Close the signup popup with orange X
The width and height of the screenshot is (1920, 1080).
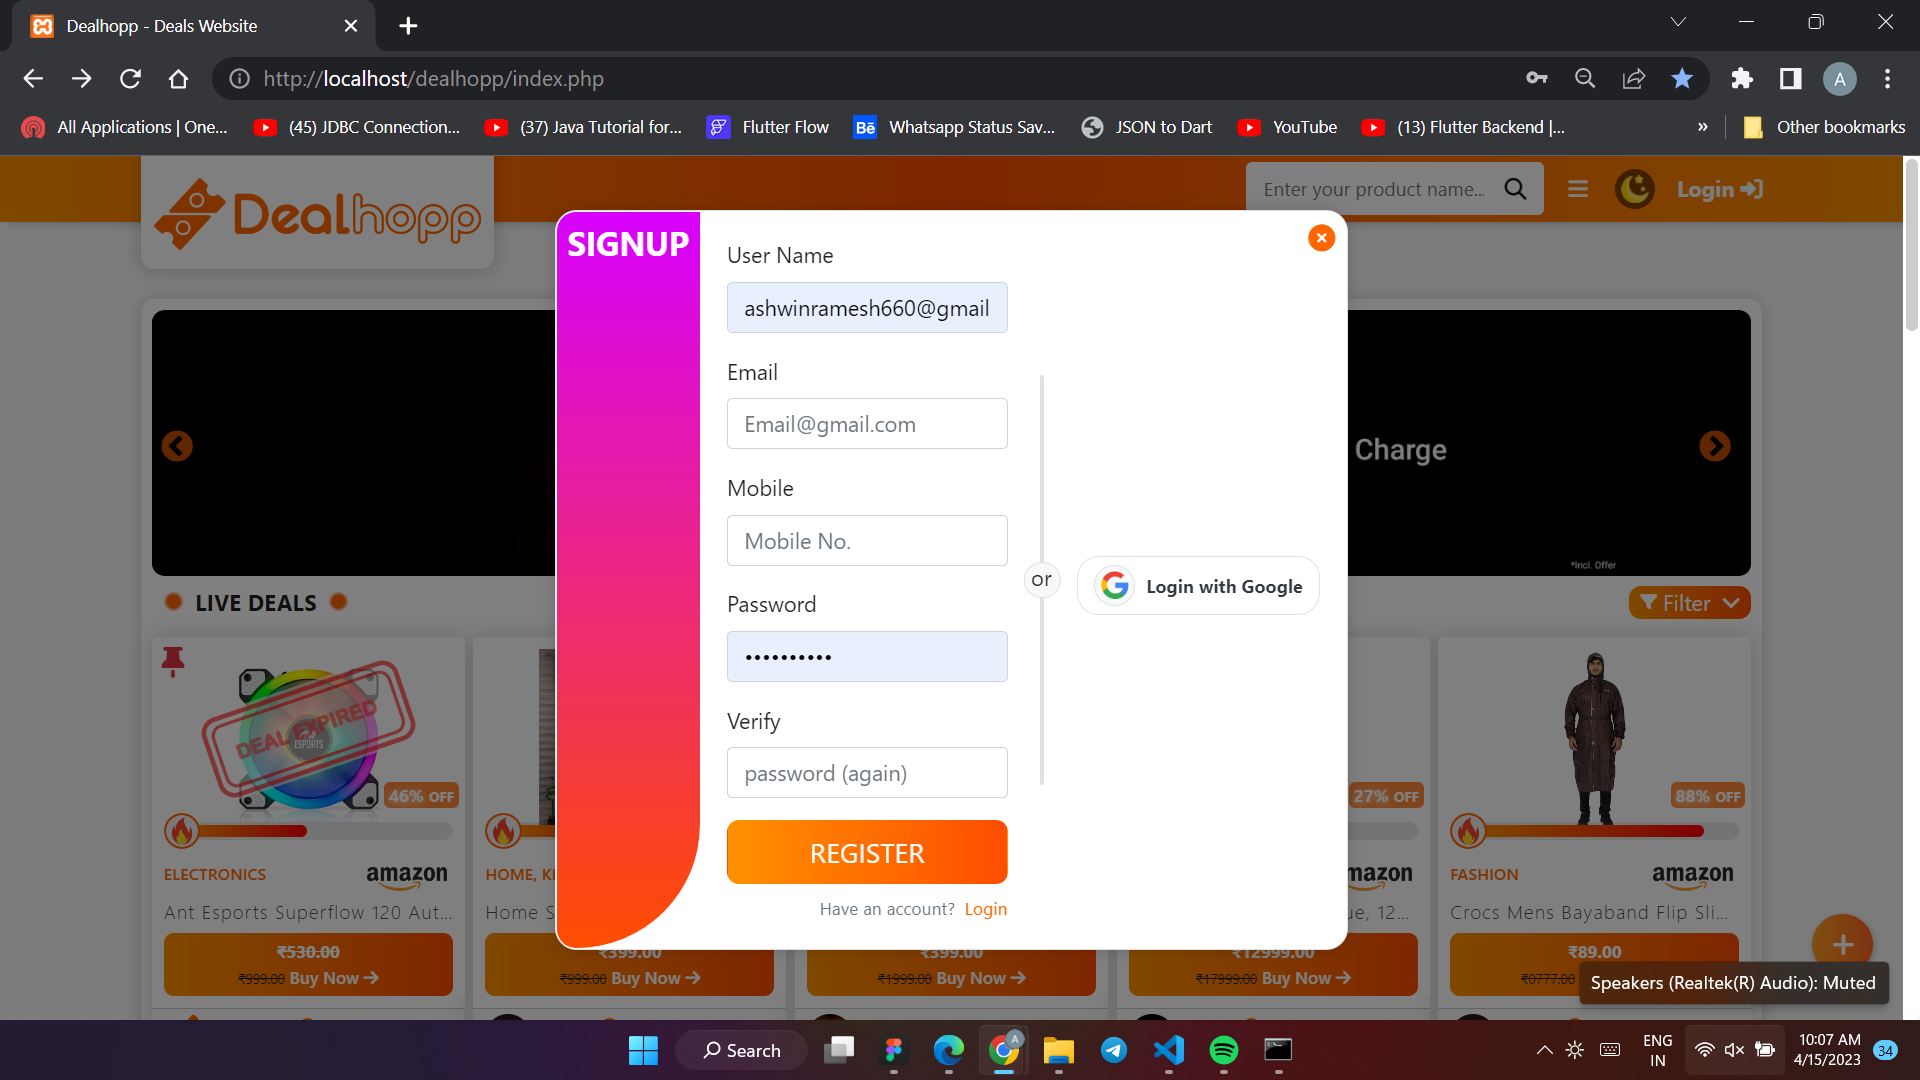(1321, 238)
